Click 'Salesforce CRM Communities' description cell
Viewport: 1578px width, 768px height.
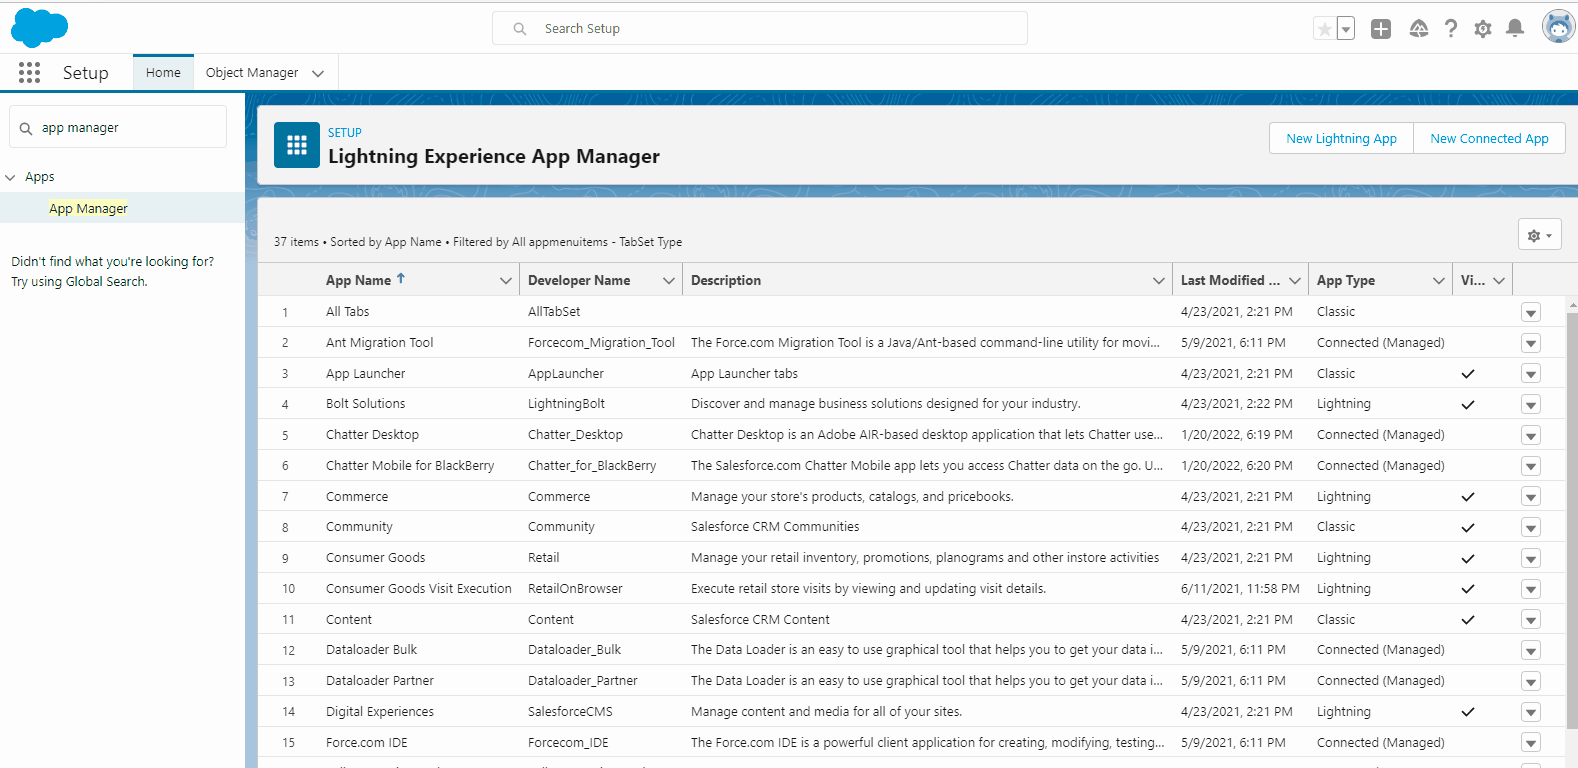click(775, 527)
